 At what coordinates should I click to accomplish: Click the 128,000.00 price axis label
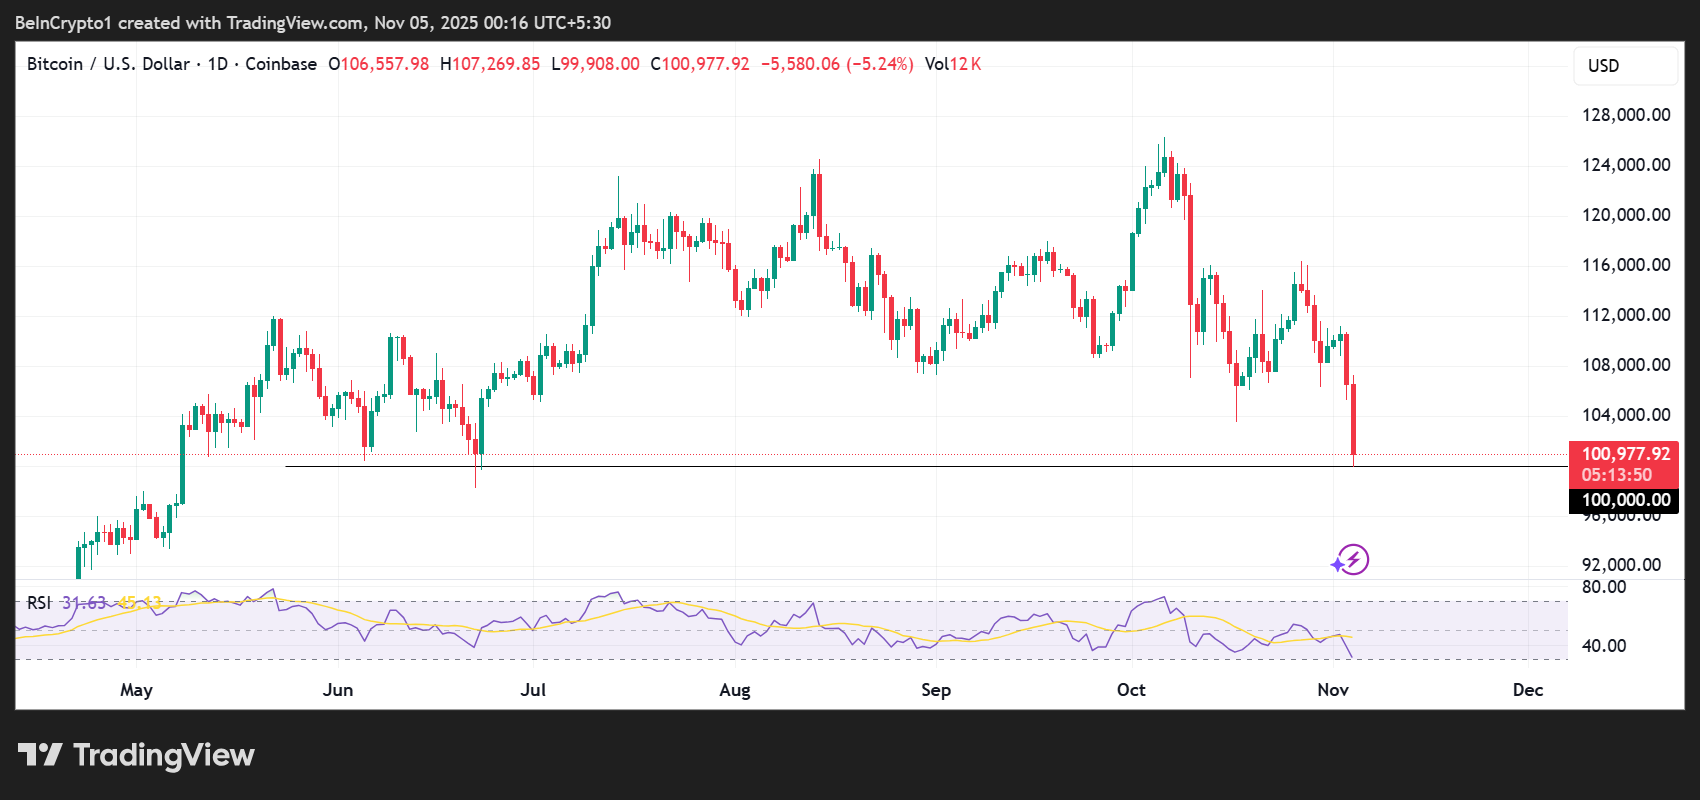(1625, 115)
